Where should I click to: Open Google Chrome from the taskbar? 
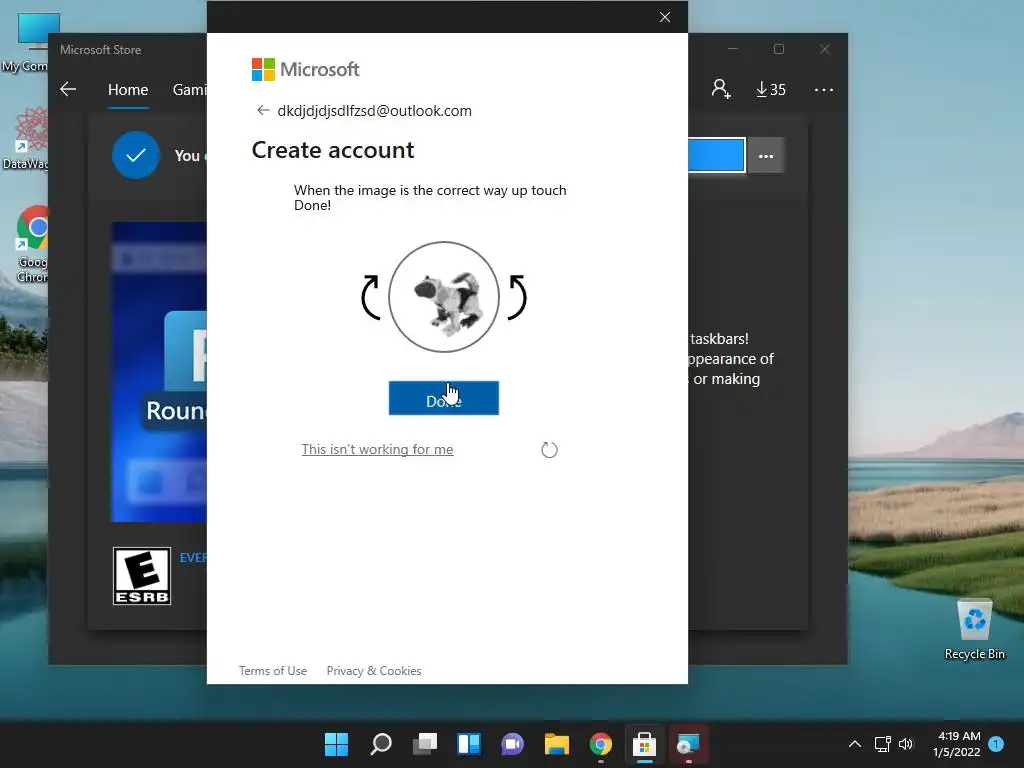pos(601,744)
